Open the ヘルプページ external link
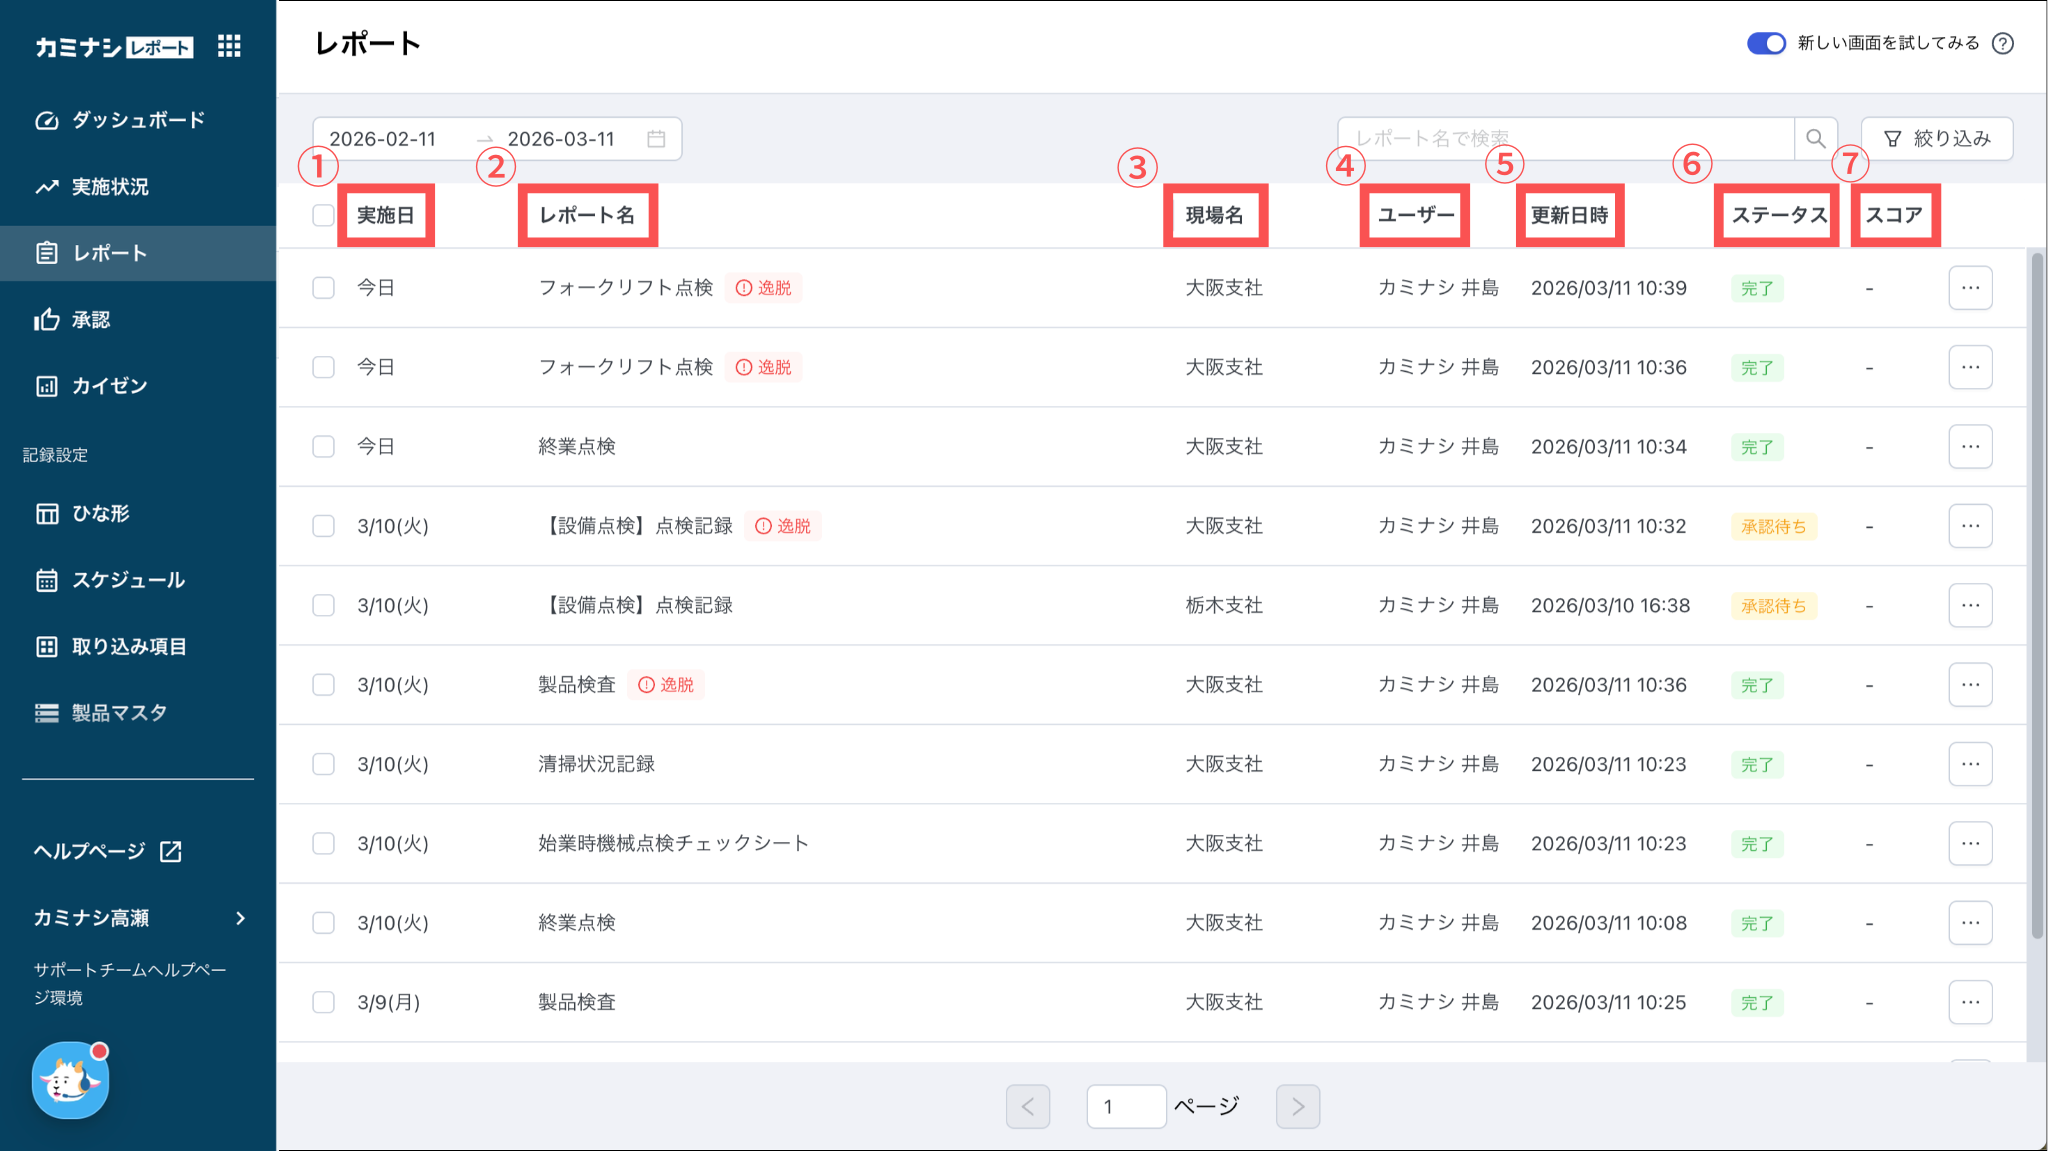2048x1151 pixels. pos(108,851)
